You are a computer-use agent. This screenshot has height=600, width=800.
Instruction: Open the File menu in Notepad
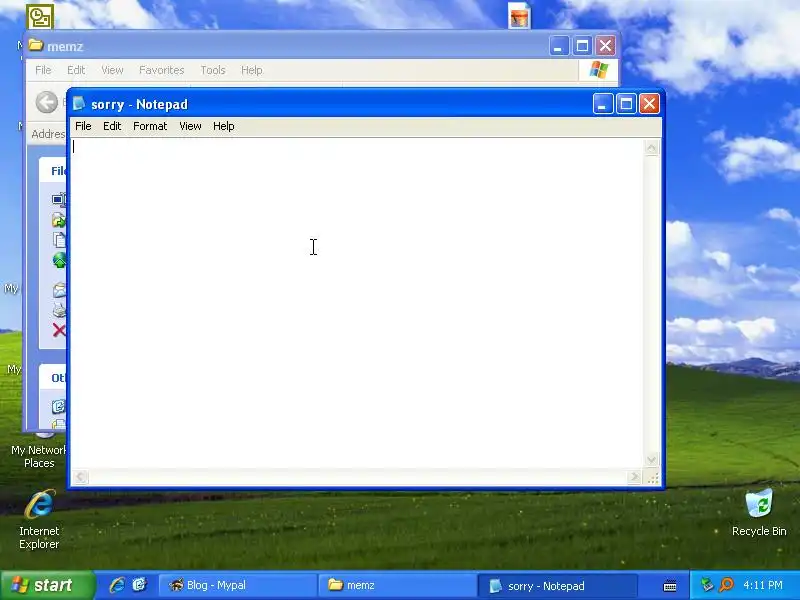[83, 126]
